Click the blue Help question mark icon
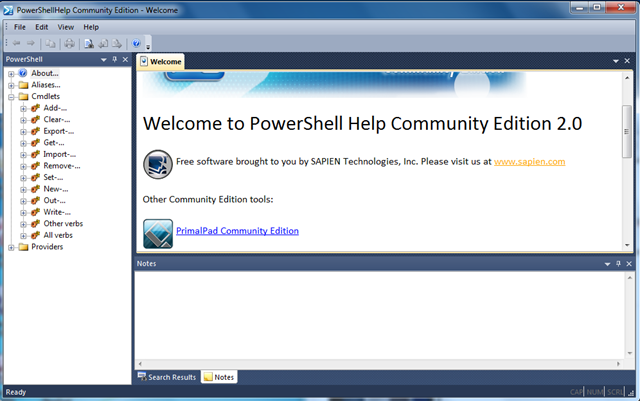 tap(136, 43)
